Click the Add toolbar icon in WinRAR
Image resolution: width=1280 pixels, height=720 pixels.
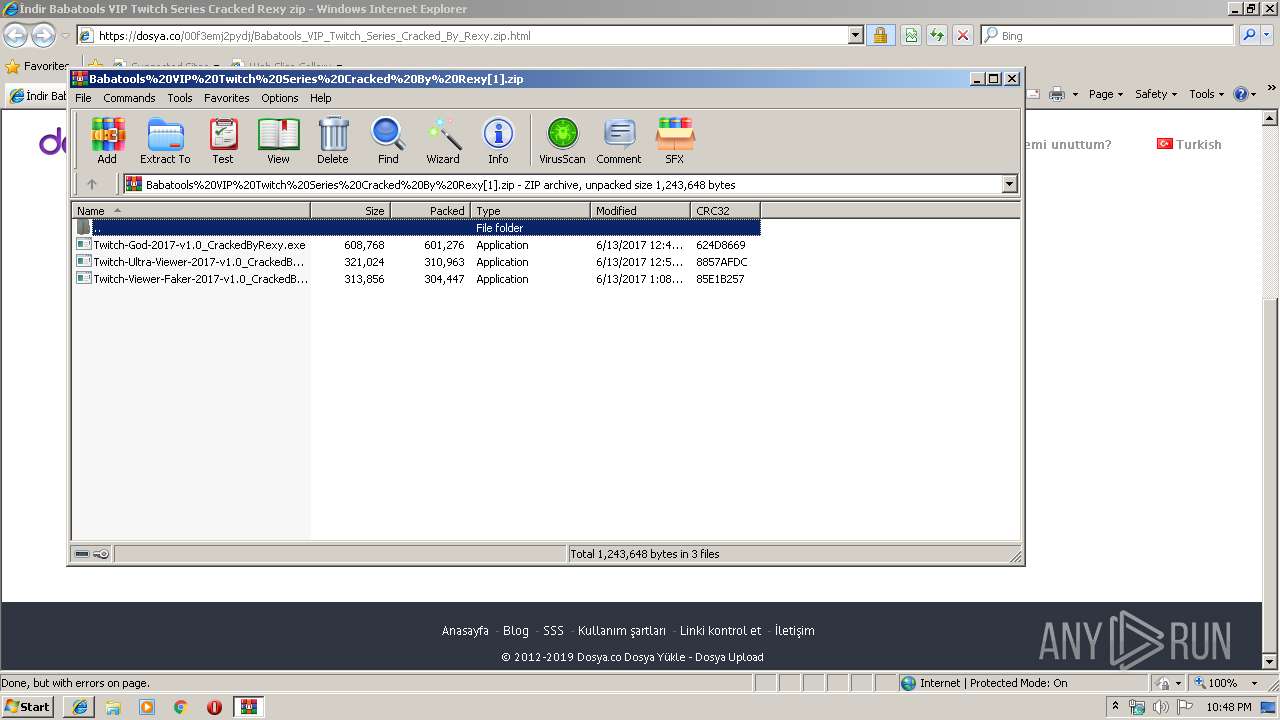107,141
